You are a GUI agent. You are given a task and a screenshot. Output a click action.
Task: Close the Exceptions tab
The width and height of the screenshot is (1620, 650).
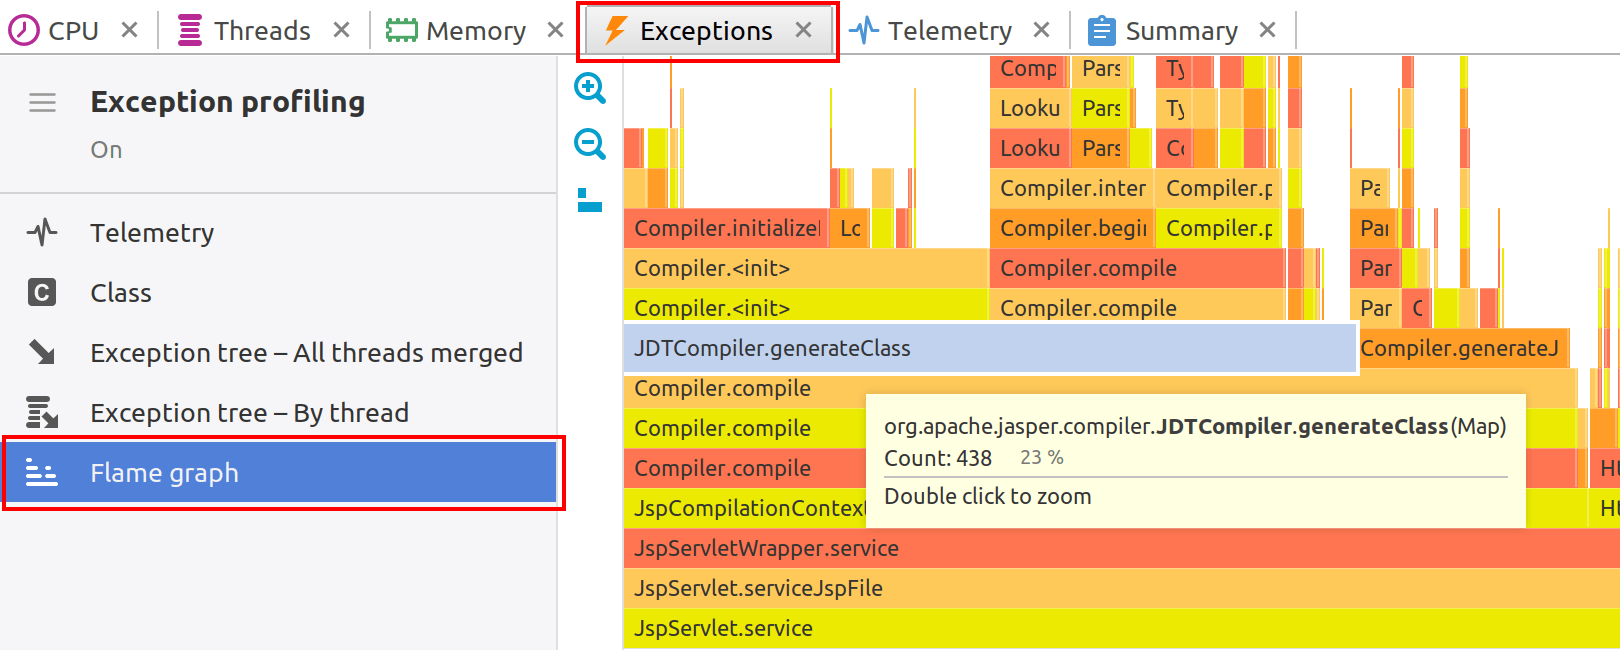click(x=803, y=30)
